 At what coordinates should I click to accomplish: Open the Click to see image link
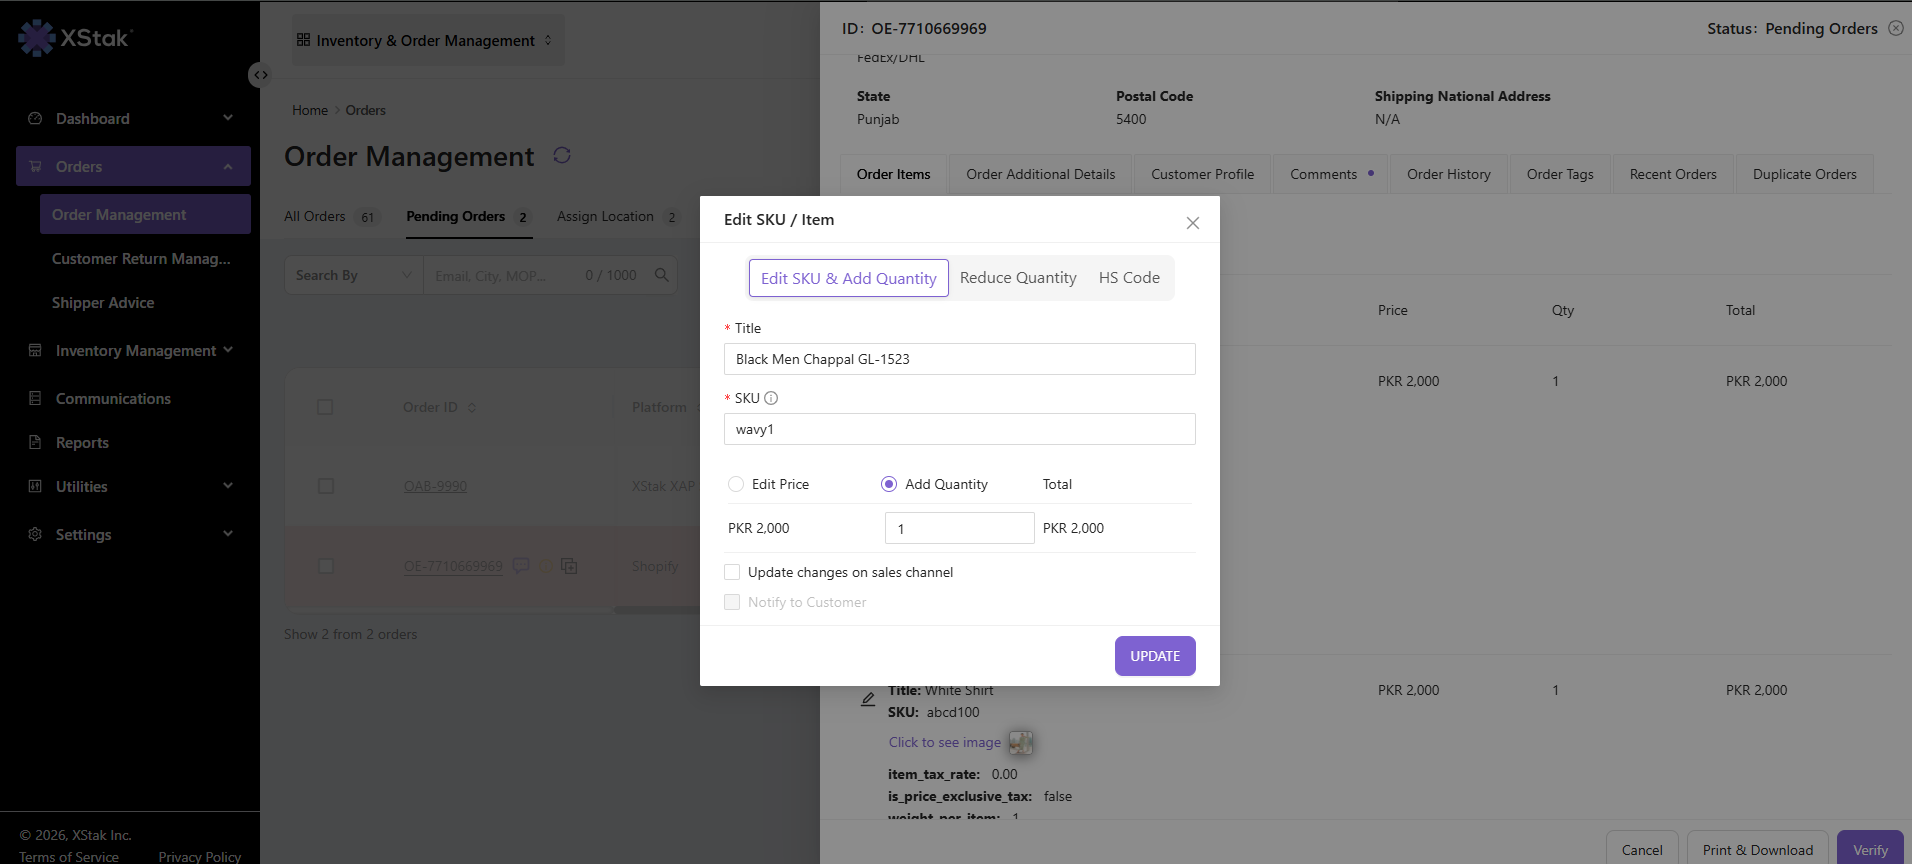(945, 742)
